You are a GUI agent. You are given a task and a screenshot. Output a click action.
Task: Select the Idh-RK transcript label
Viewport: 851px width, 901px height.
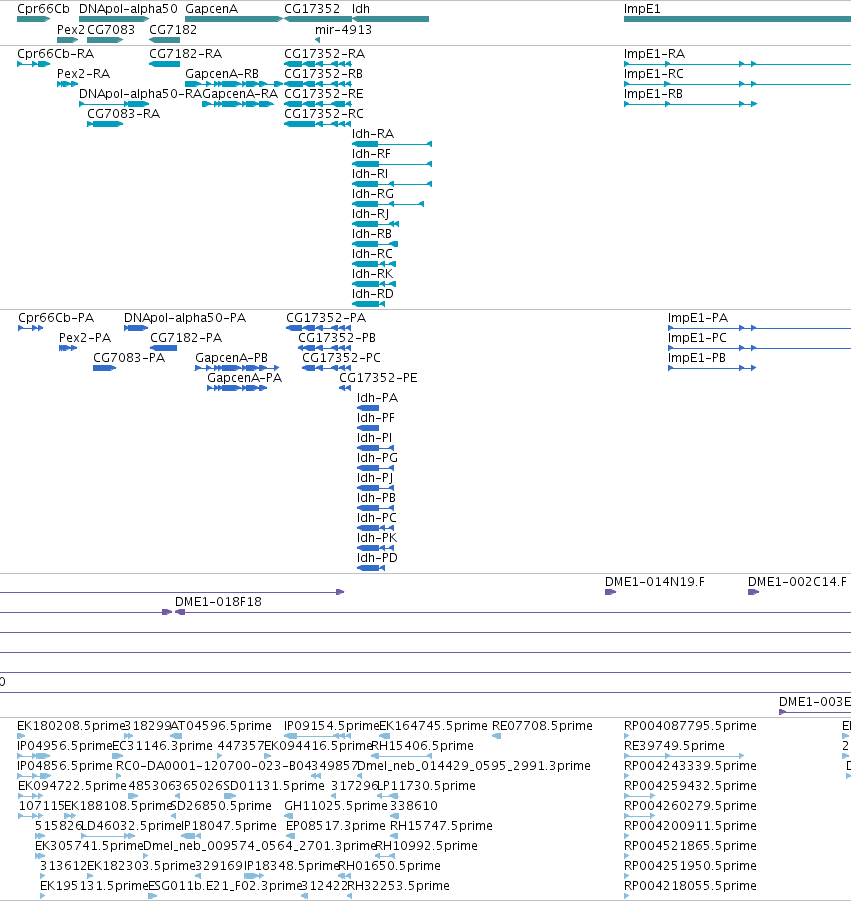click(373, 274)
